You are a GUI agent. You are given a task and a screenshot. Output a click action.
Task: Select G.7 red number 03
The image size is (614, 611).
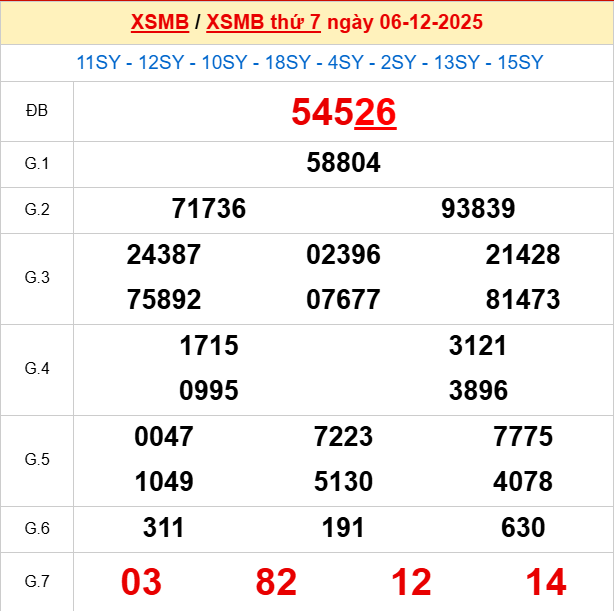(x=141, y=582)
